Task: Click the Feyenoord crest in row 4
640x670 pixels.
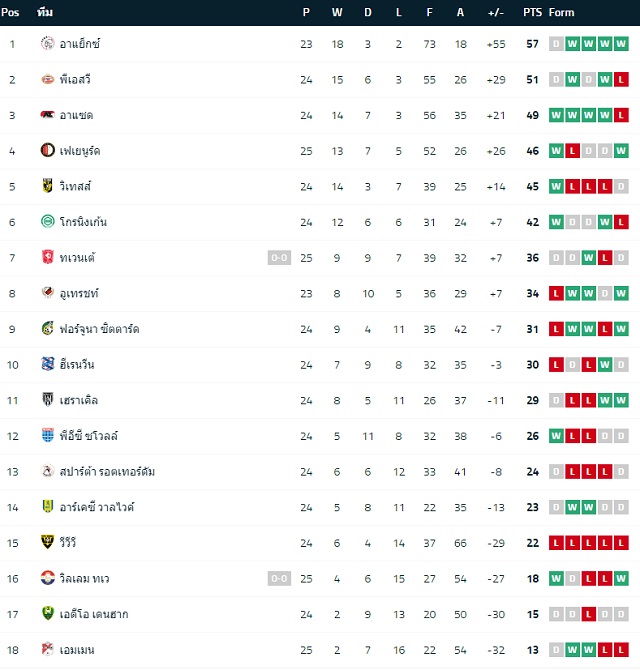Action: coord(47,150)
